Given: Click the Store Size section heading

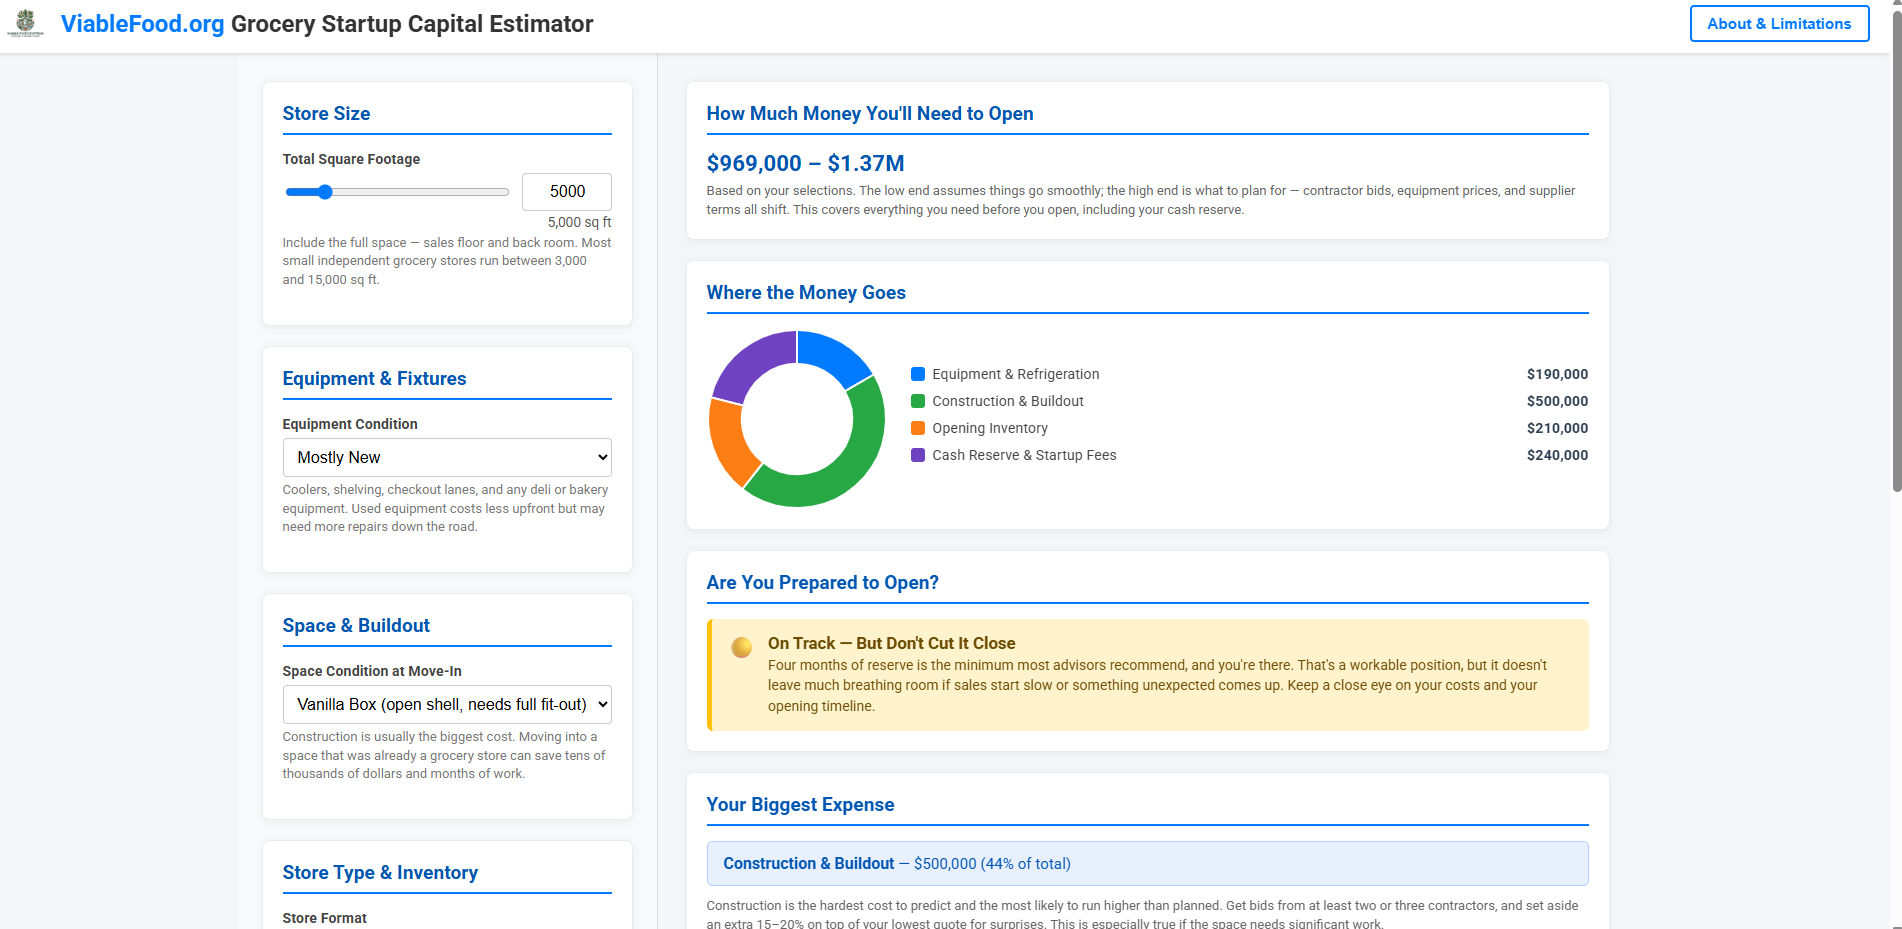Looking at the screenshot, I should pyautogui.click(x=326, y=114).
